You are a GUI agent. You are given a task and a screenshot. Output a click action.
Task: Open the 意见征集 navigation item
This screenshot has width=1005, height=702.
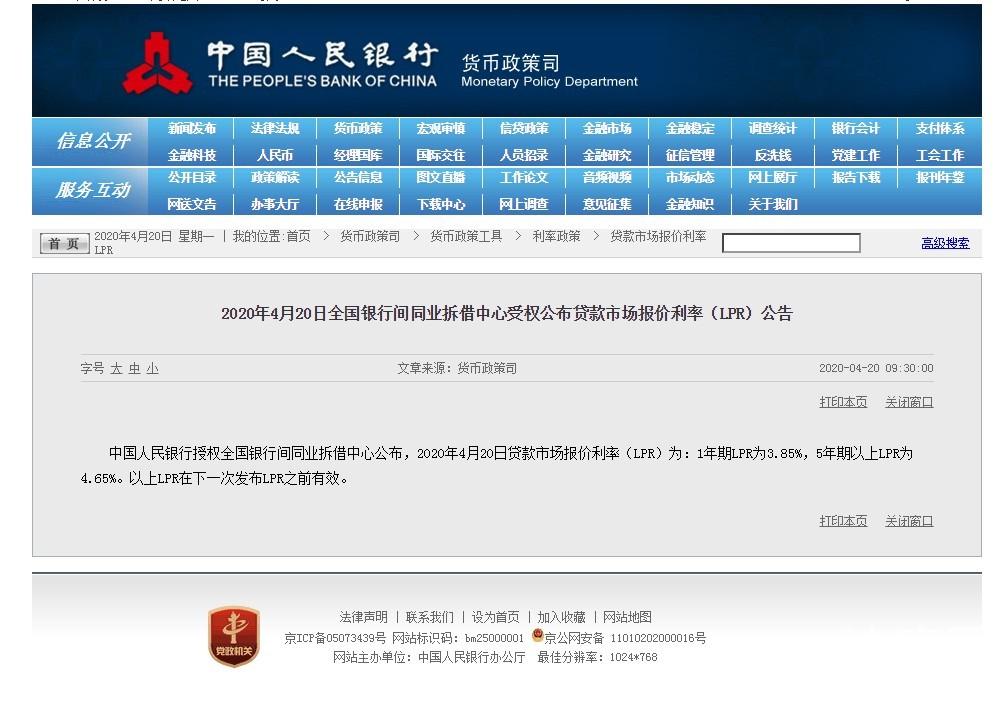tap(607, 204)
